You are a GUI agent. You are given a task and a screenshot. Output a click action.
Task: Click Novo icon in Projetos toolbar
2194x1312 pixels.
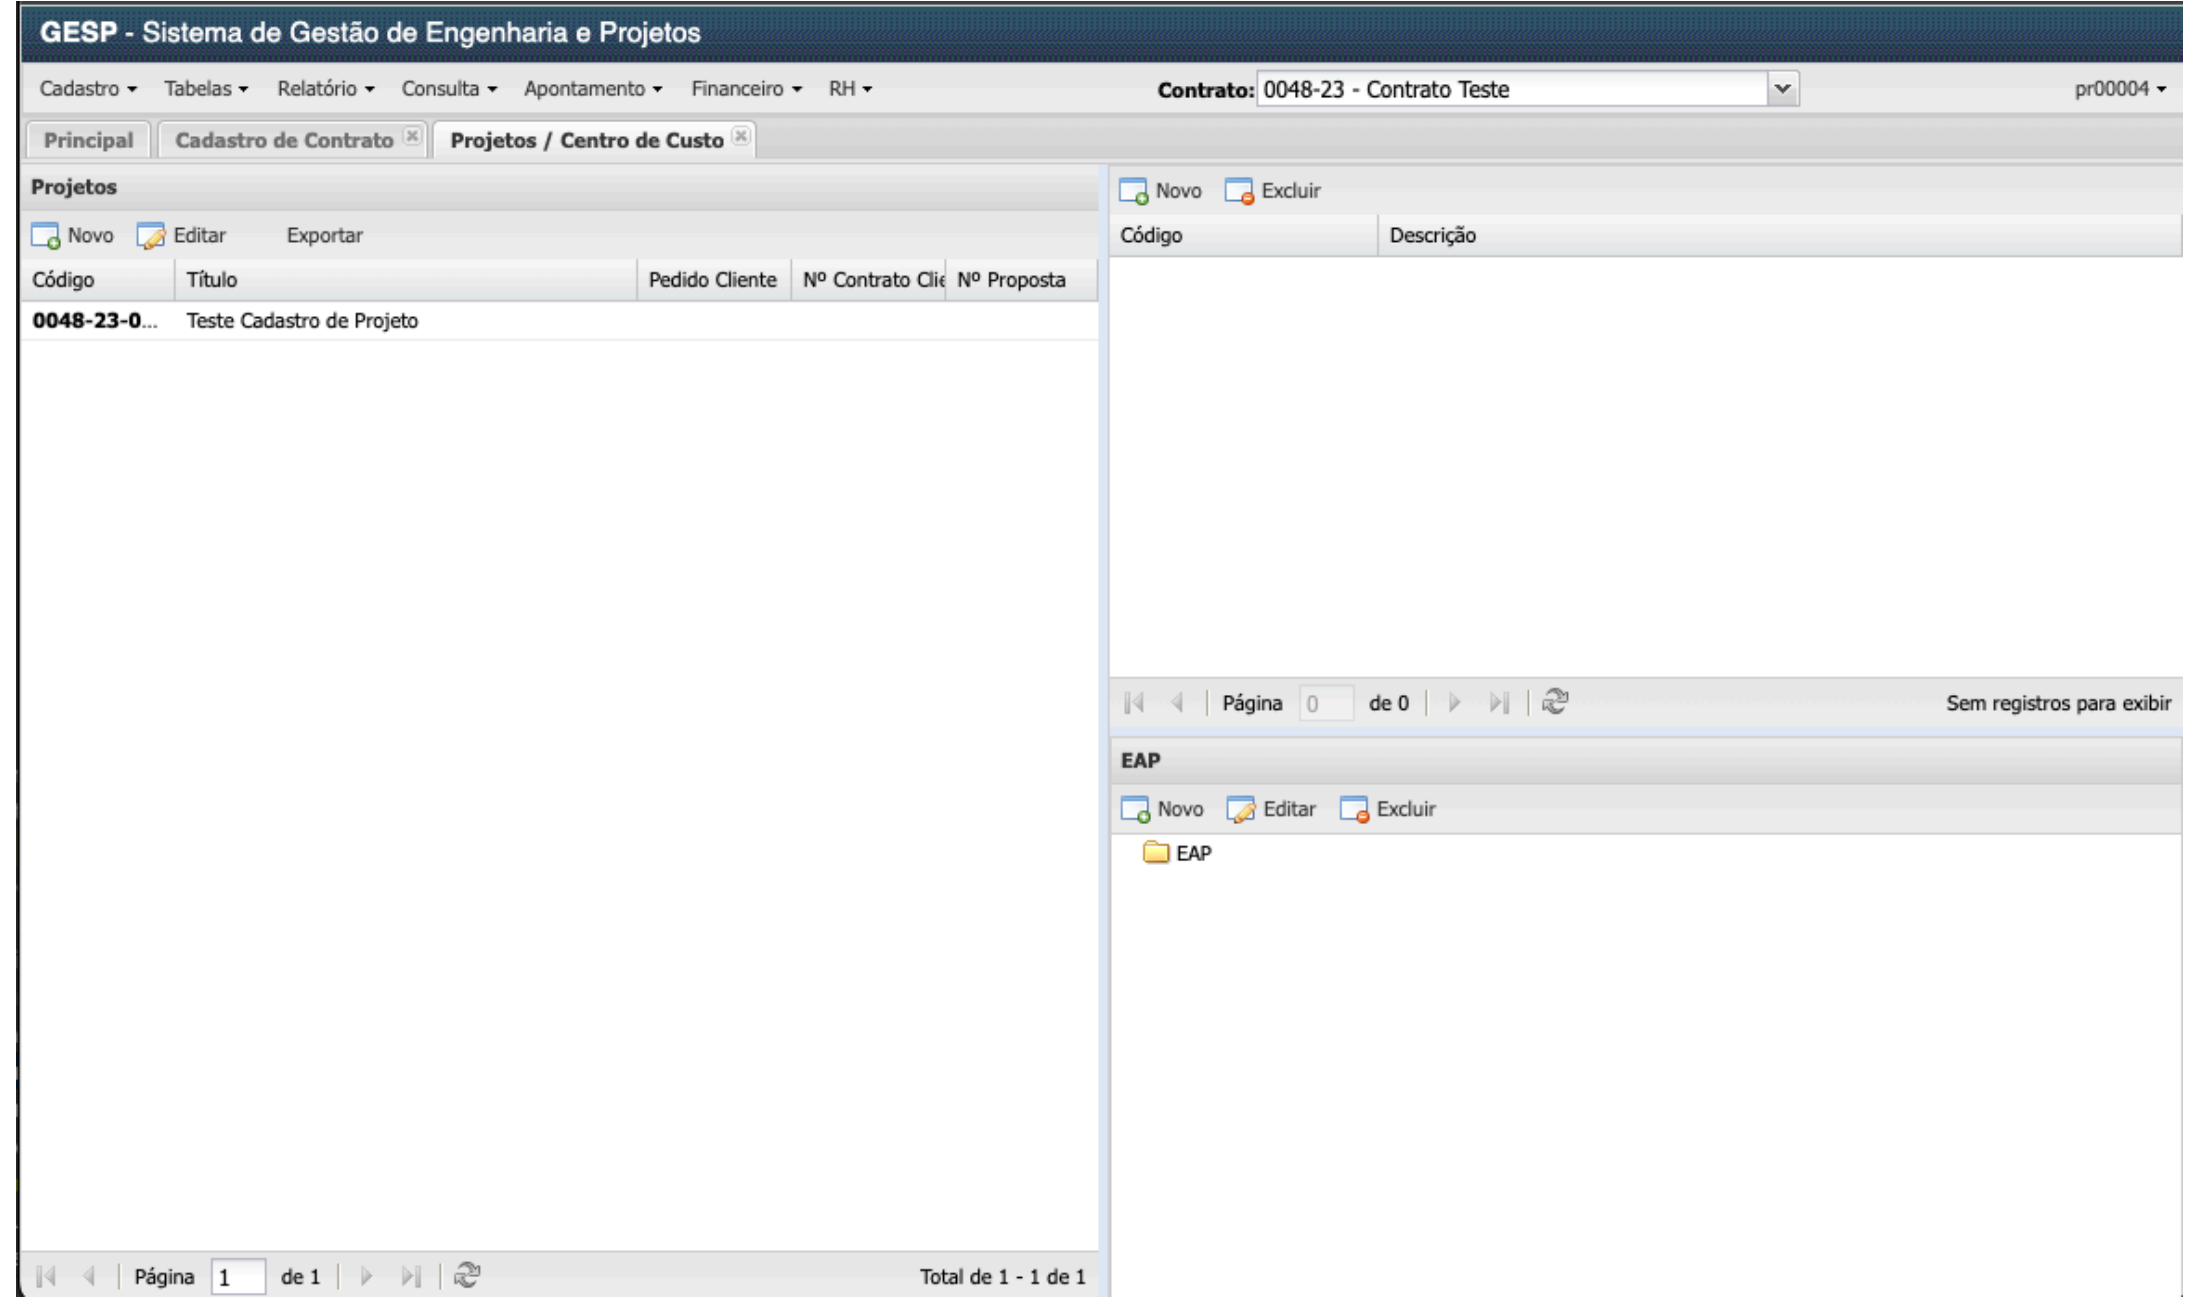[46, 236]
